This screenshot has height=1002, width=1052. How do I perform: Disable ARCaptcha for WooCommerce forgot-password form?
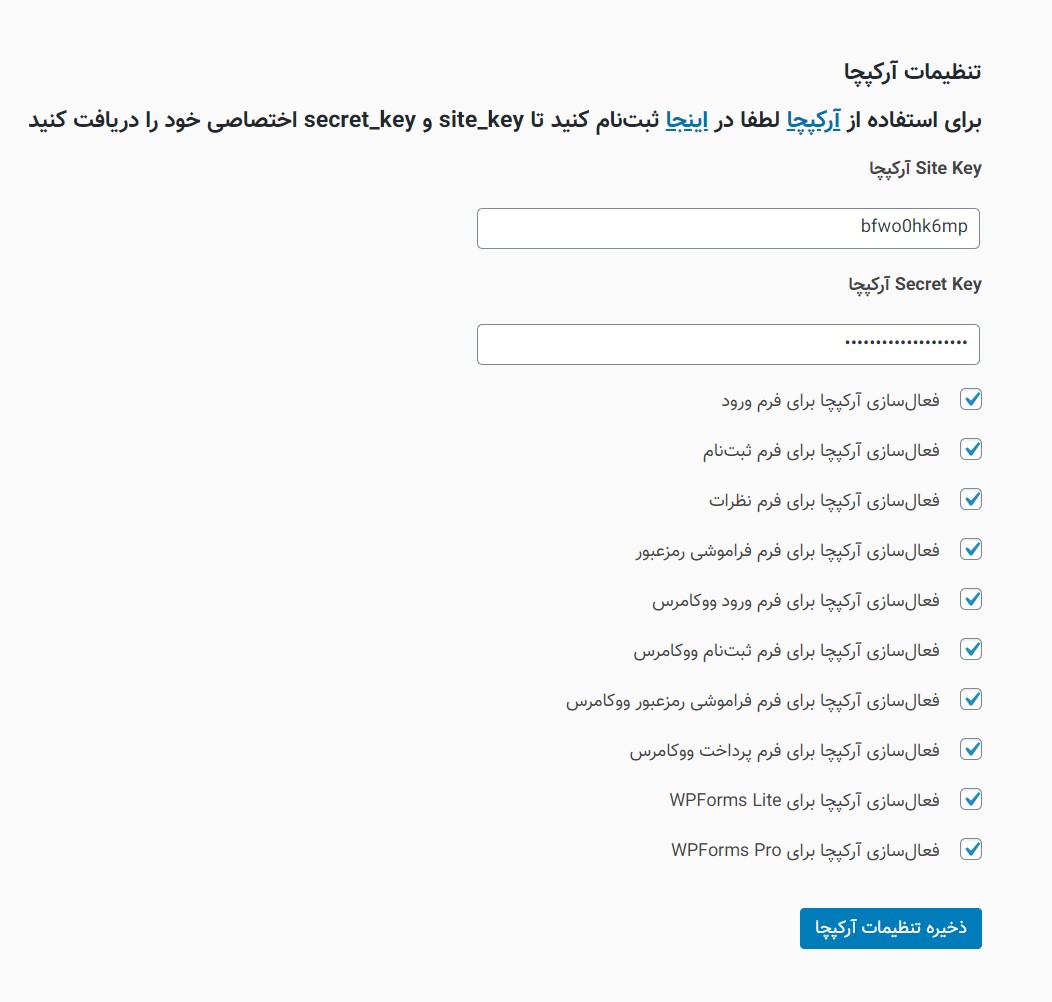[x=970, y=699]
